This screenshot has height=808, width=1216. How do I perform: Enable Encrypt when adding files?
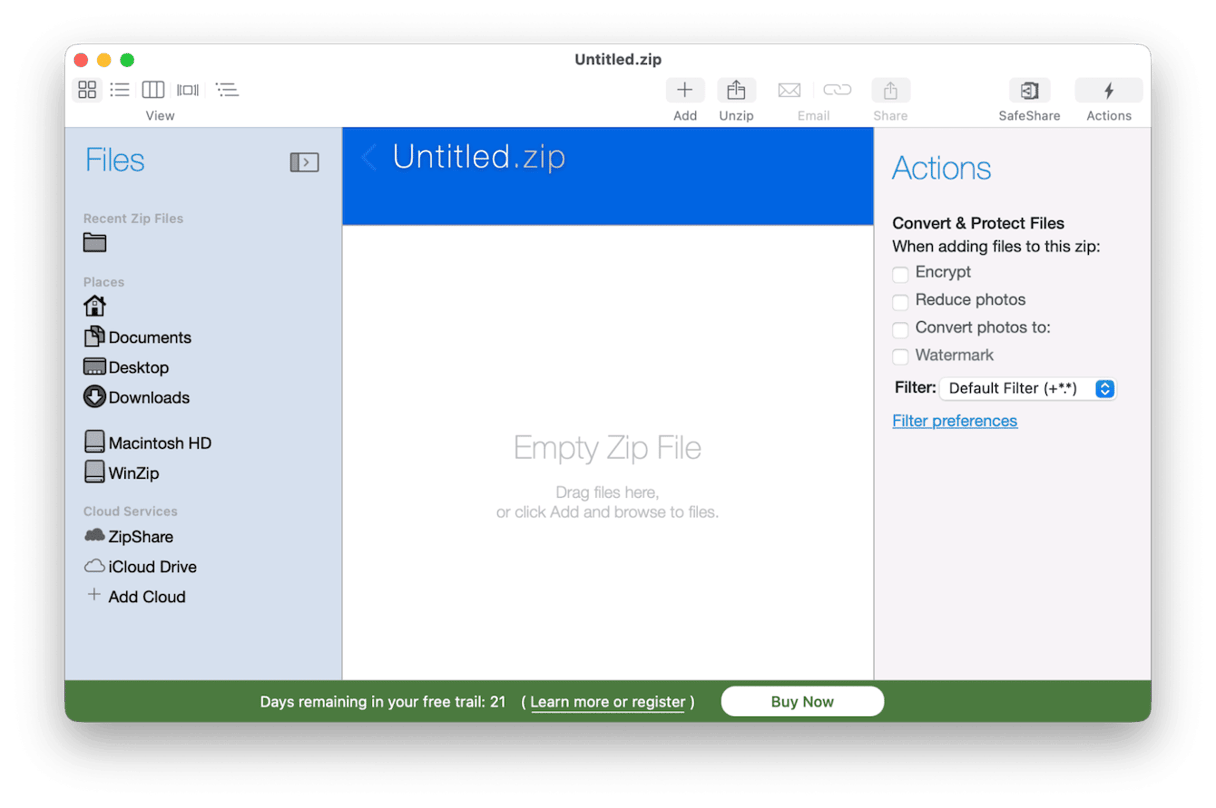[x=900, y=272]
